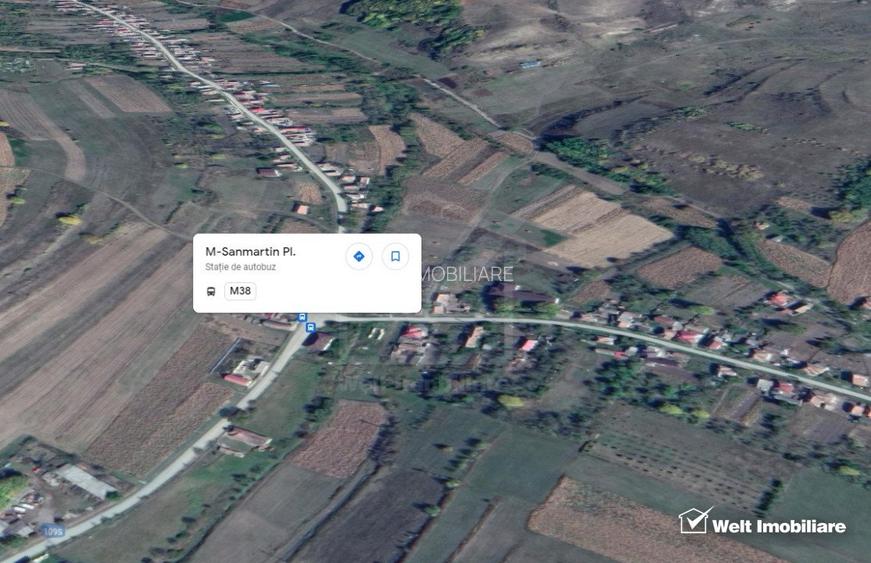Screen dimensions: 871x563
Task: Select the lower bus stop marker
Action: click(311, 328)
